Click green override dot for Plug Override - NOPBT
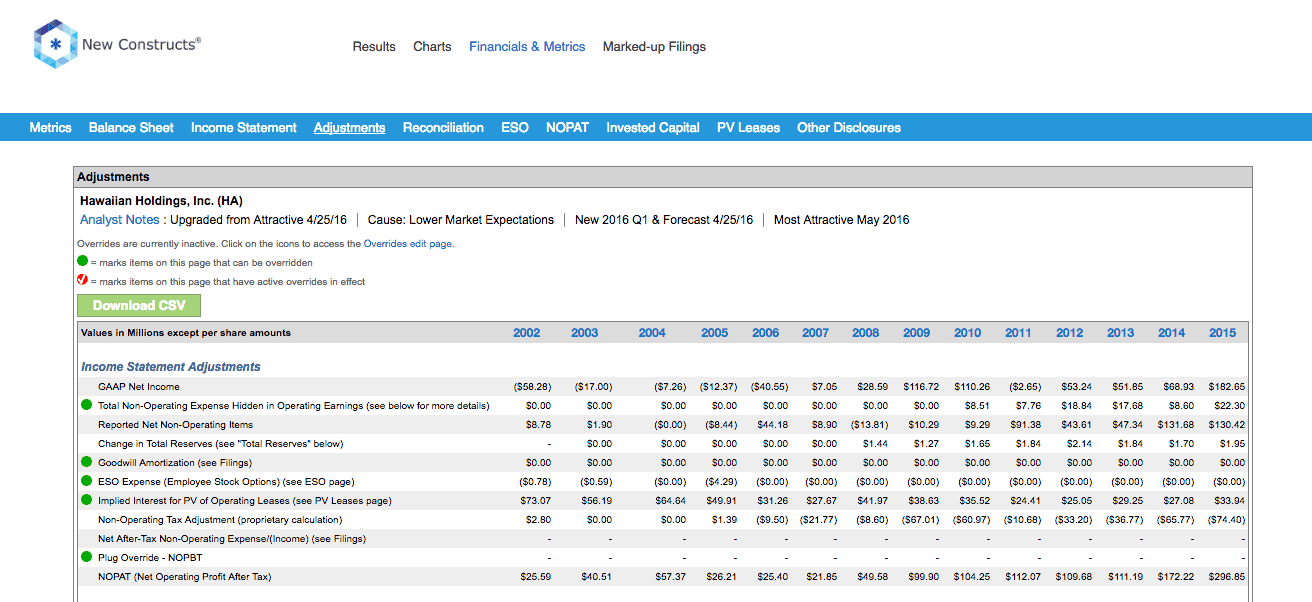Screen dimensions: 1312x602 [86, 558]
